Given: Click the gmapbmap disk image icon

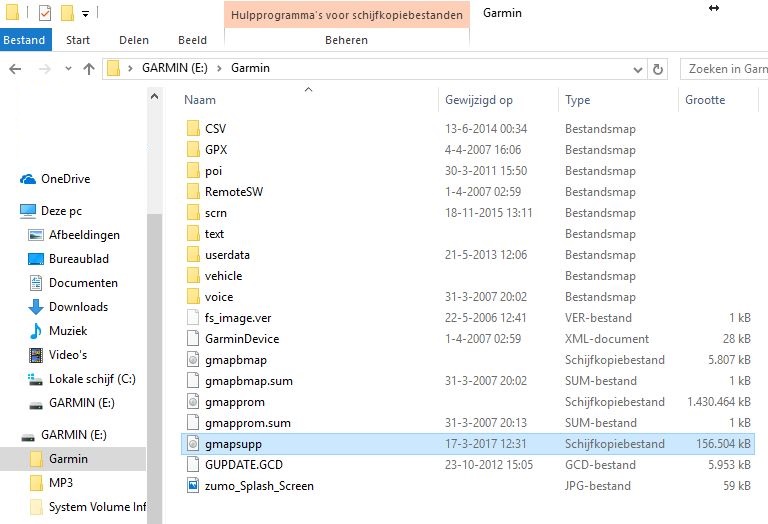Looking at the screenshot, I should coord(193,360).
